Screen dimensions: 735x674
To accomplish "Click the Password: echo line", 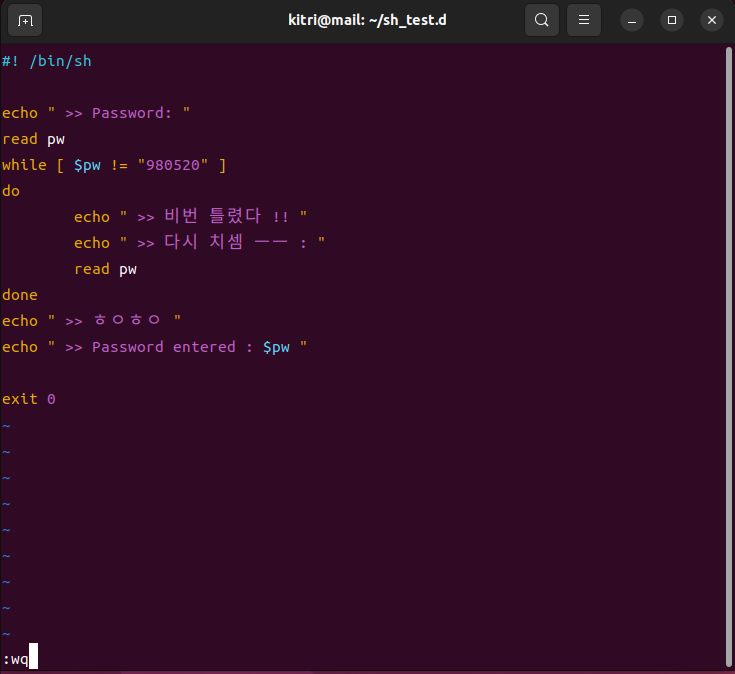I will (x=96, y=113).
